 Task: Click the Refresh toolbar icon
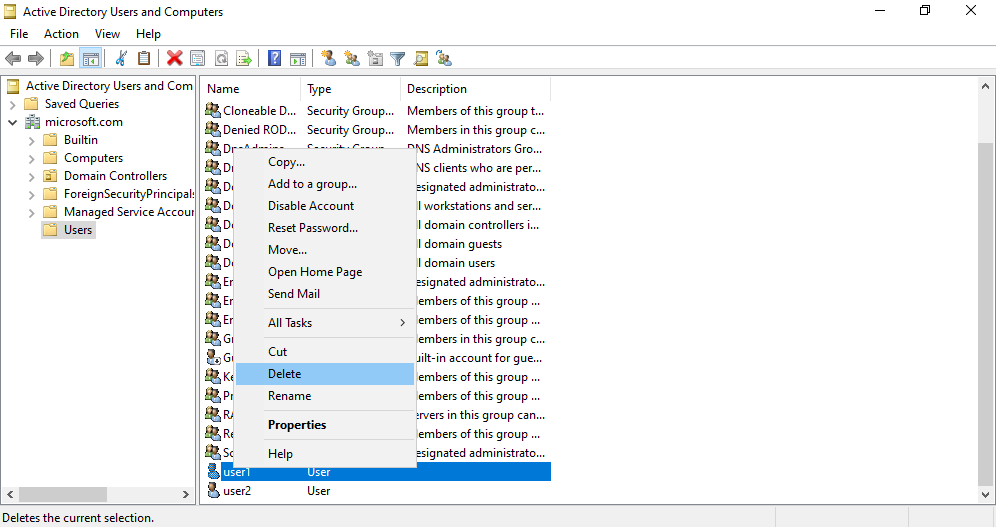click(221, 59)
